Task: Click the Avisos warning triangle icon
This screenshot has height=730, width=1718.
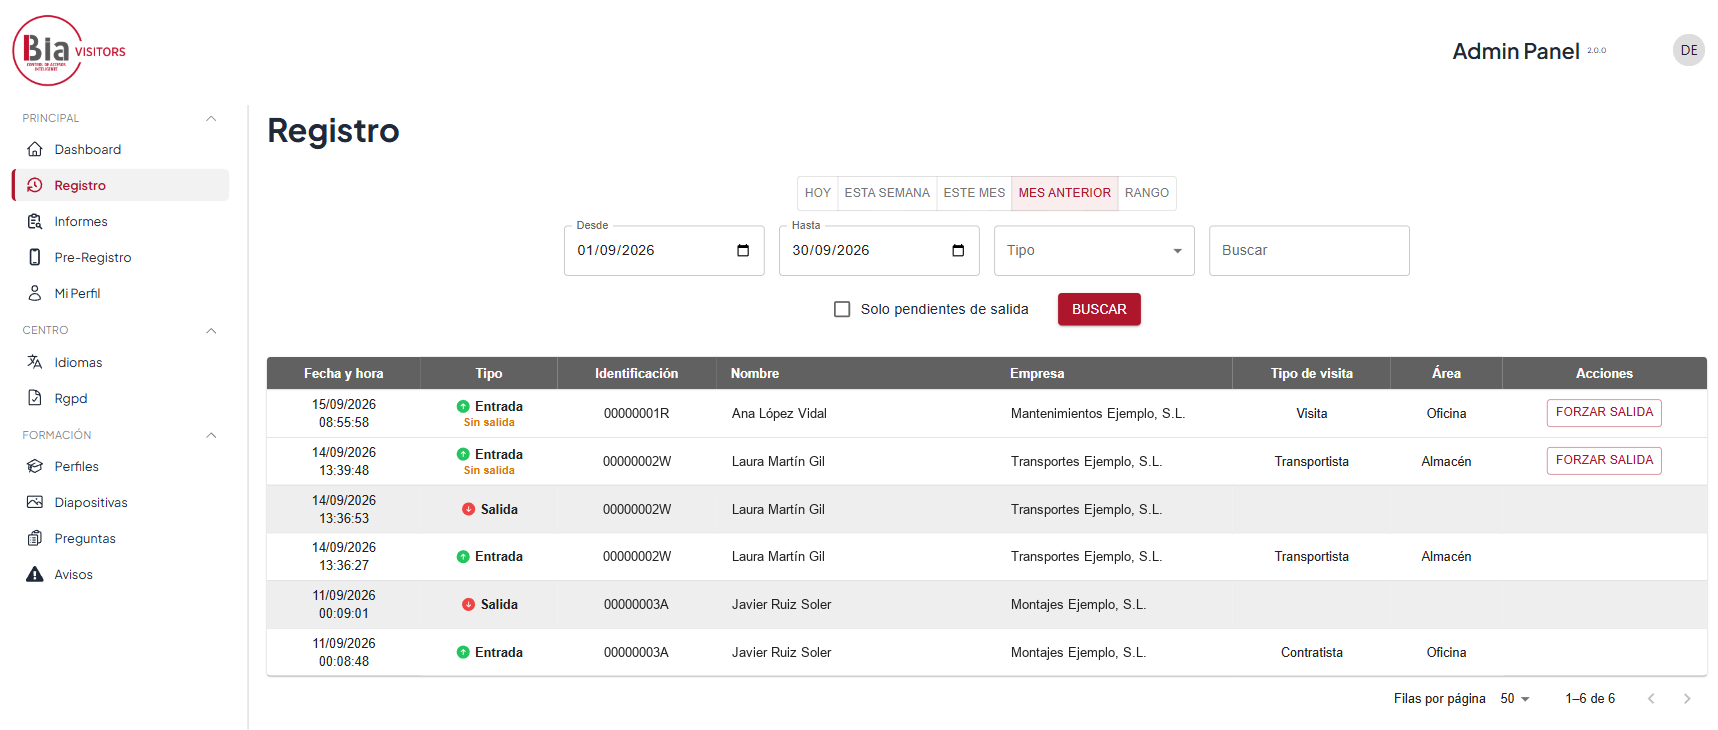Action: click(x=35, y=574)
